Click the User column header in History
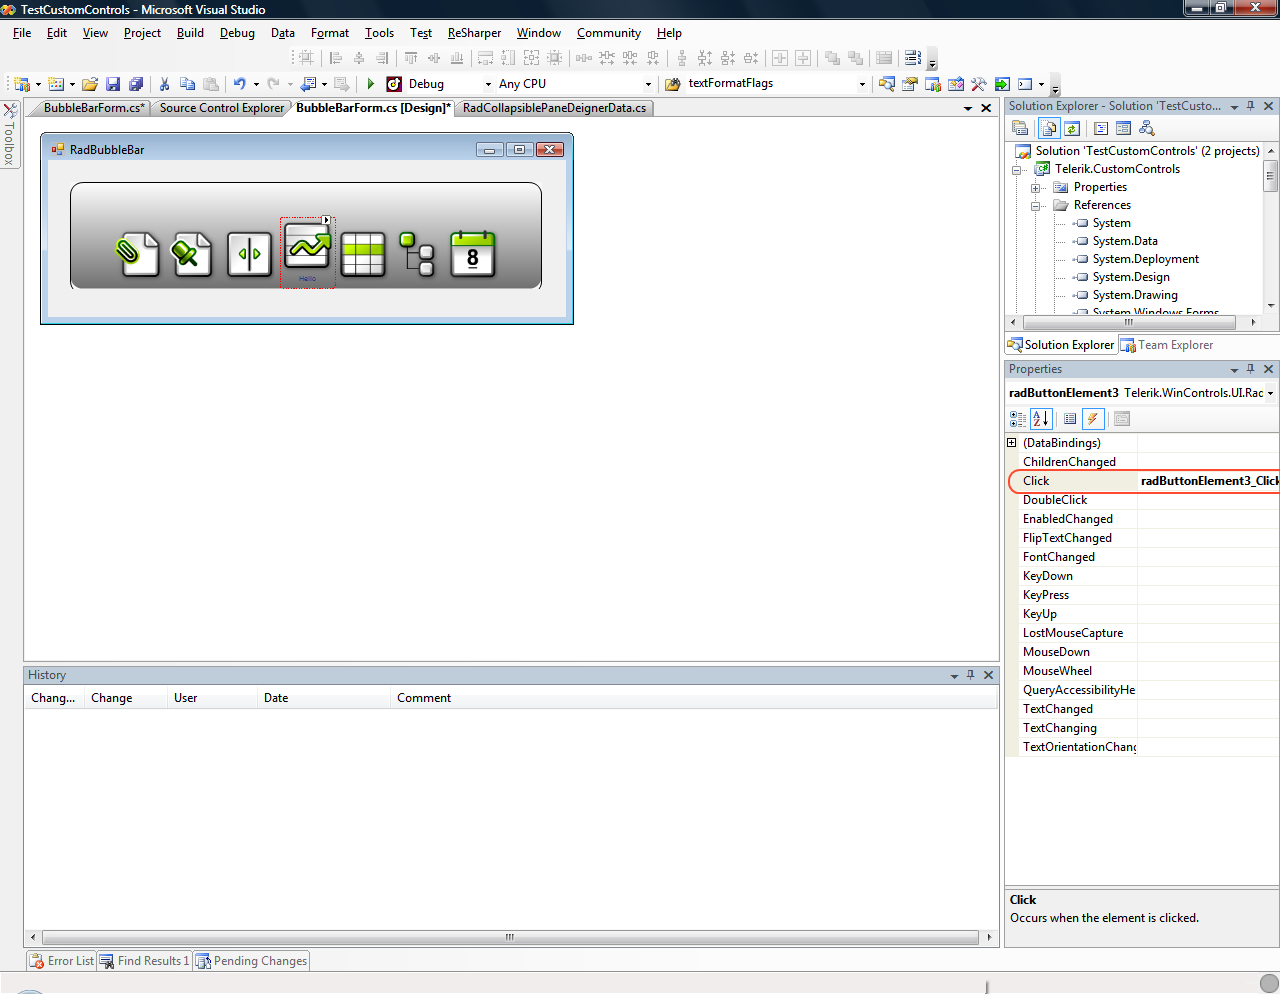Image resolution: width=1280 pixels, height=994 pixels. pos(212,698)
